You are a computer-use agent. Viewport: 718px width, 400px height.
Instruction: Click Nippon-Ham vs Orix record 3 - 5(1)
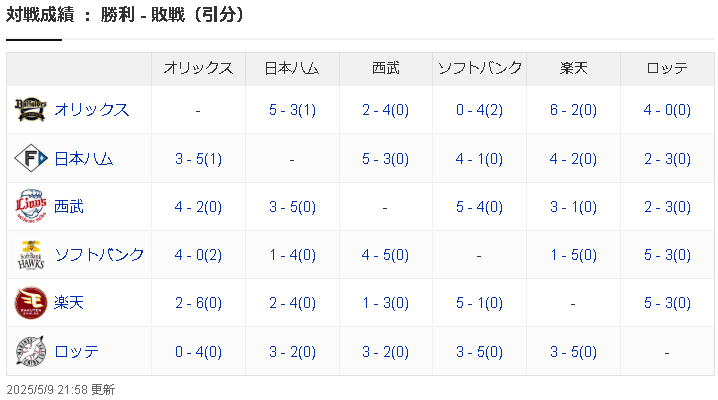(198, 158)
